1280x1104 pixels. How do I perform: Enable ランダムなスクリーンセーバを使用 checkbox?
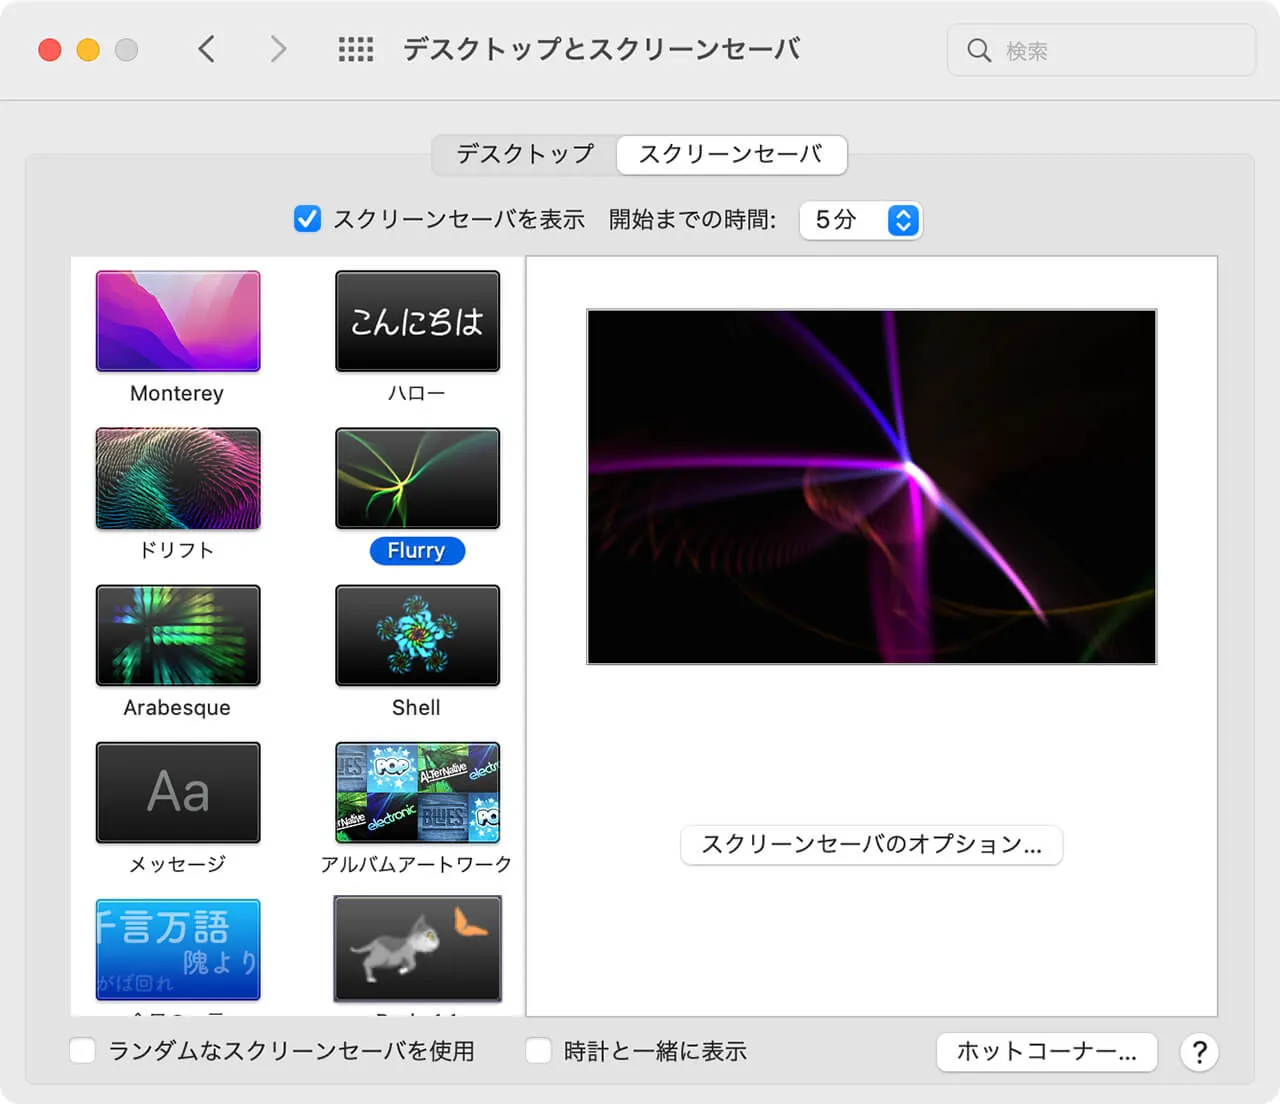(x=83, y=1051)
